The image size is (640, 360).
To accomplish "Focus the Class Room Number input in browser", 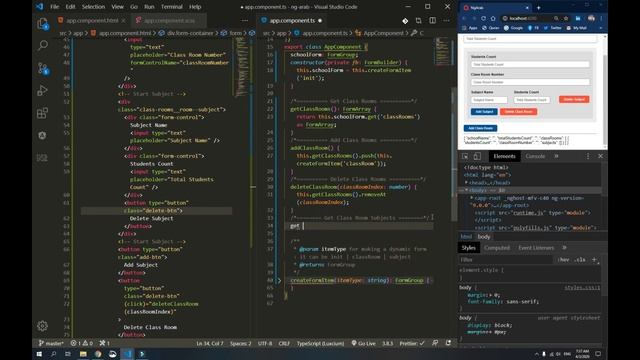I will [530, 82].
